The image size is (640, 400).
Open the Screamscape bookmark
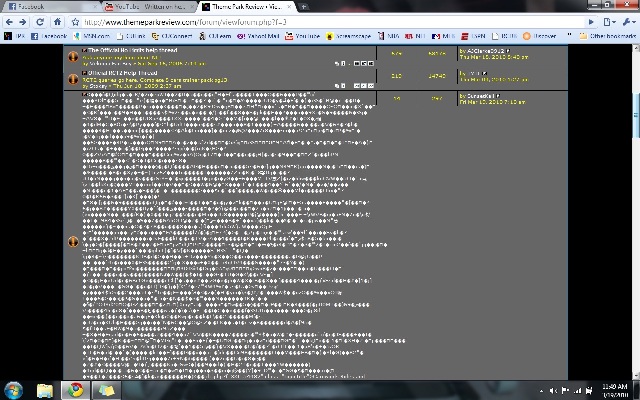pyautogui.click(x=349, y=36)
